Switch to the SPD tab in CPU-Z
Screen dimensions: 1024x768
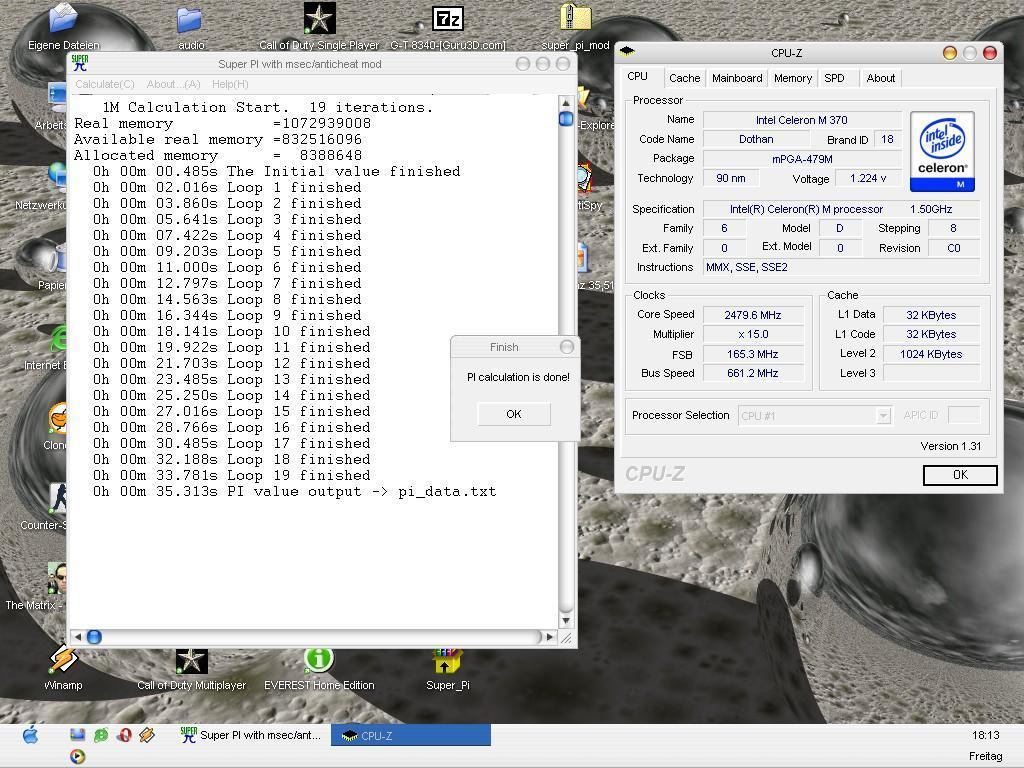(834, 78)
